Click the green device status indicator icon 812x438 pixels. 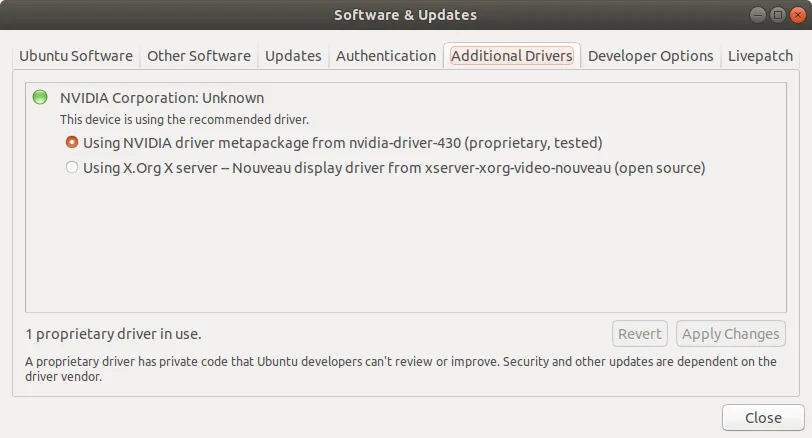(x=40, y=98)
